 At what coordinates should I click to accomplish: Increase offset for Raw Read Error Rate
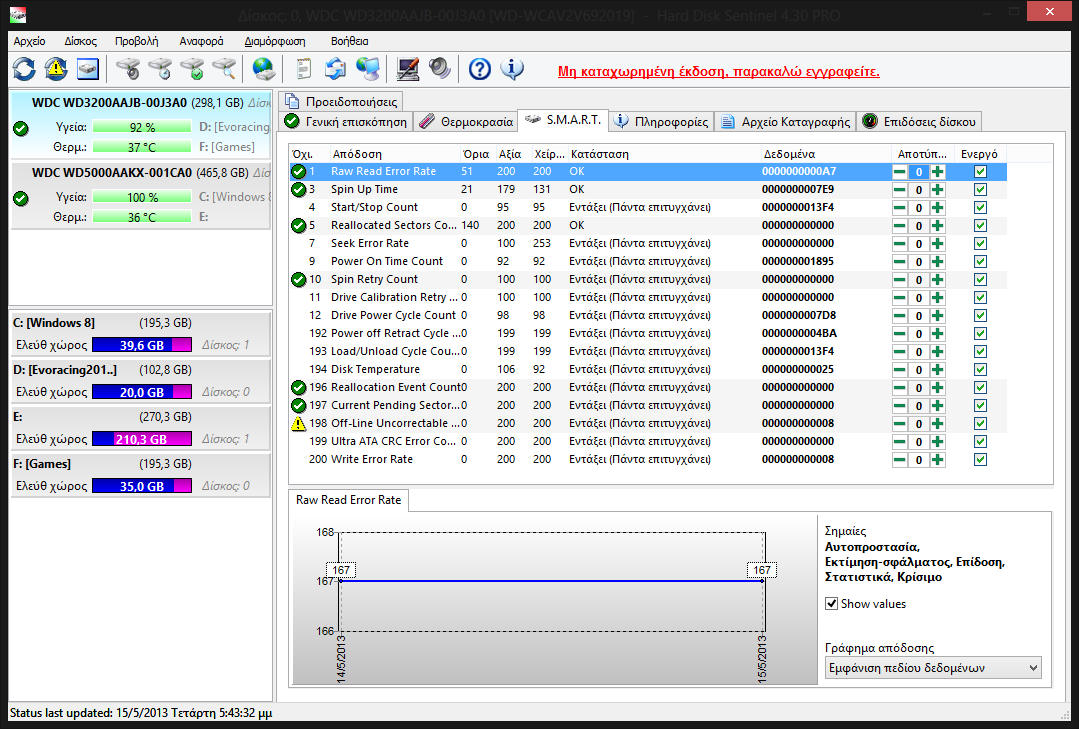pos(937,172)
